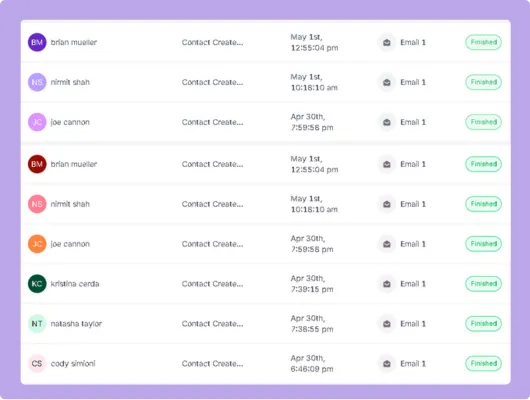The height and width of the screenshot is (400, 530).
Task: Click Contact Create... in kristina cerda's row
Action: point(212,284)
